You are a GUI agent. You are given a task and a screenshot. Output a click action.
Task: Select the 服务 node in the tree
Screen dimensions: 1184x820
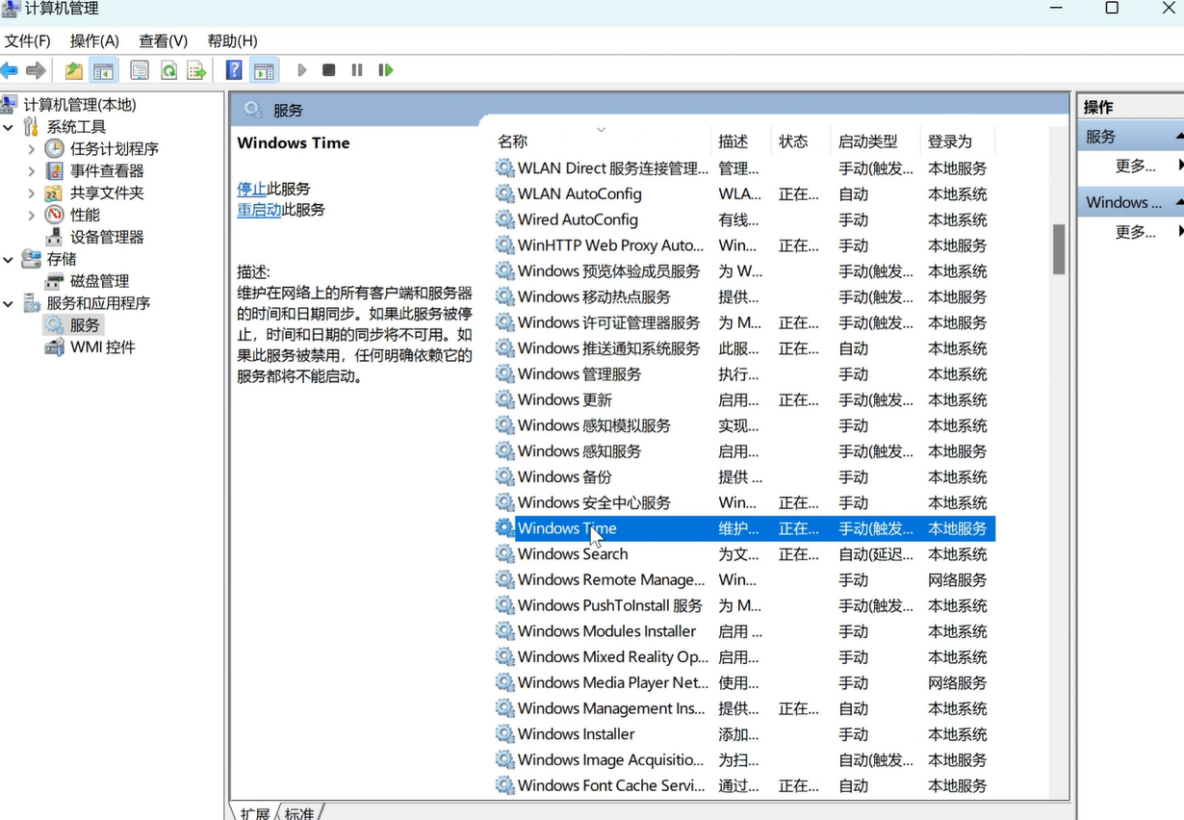point(85,325)
